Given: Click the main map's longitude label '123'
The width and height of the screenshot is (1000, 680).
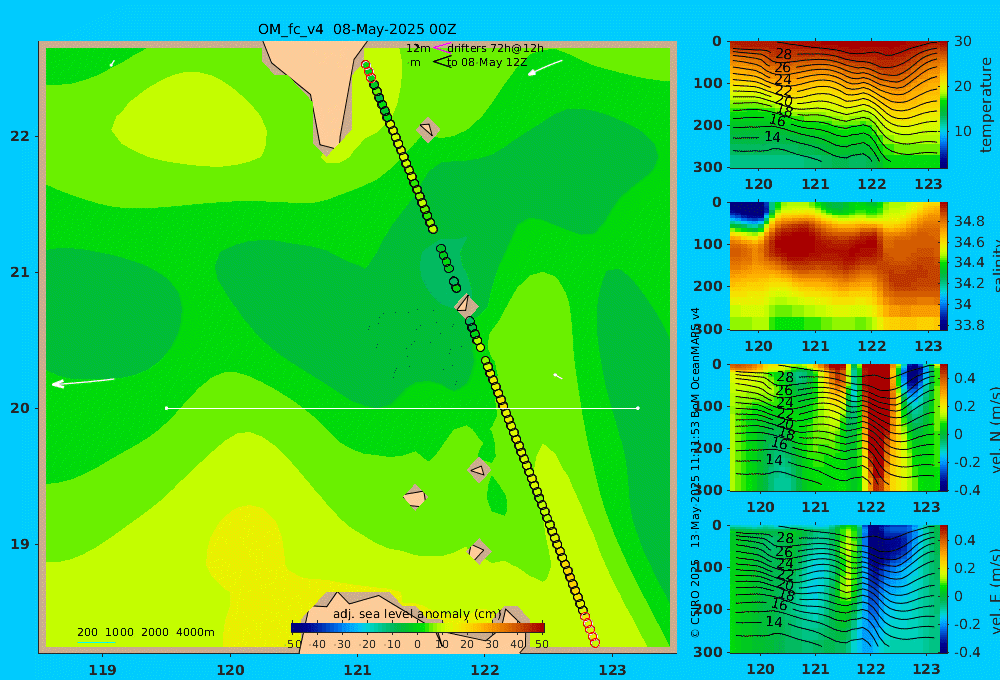Looking at the screenshot, I should pos(612,670).
